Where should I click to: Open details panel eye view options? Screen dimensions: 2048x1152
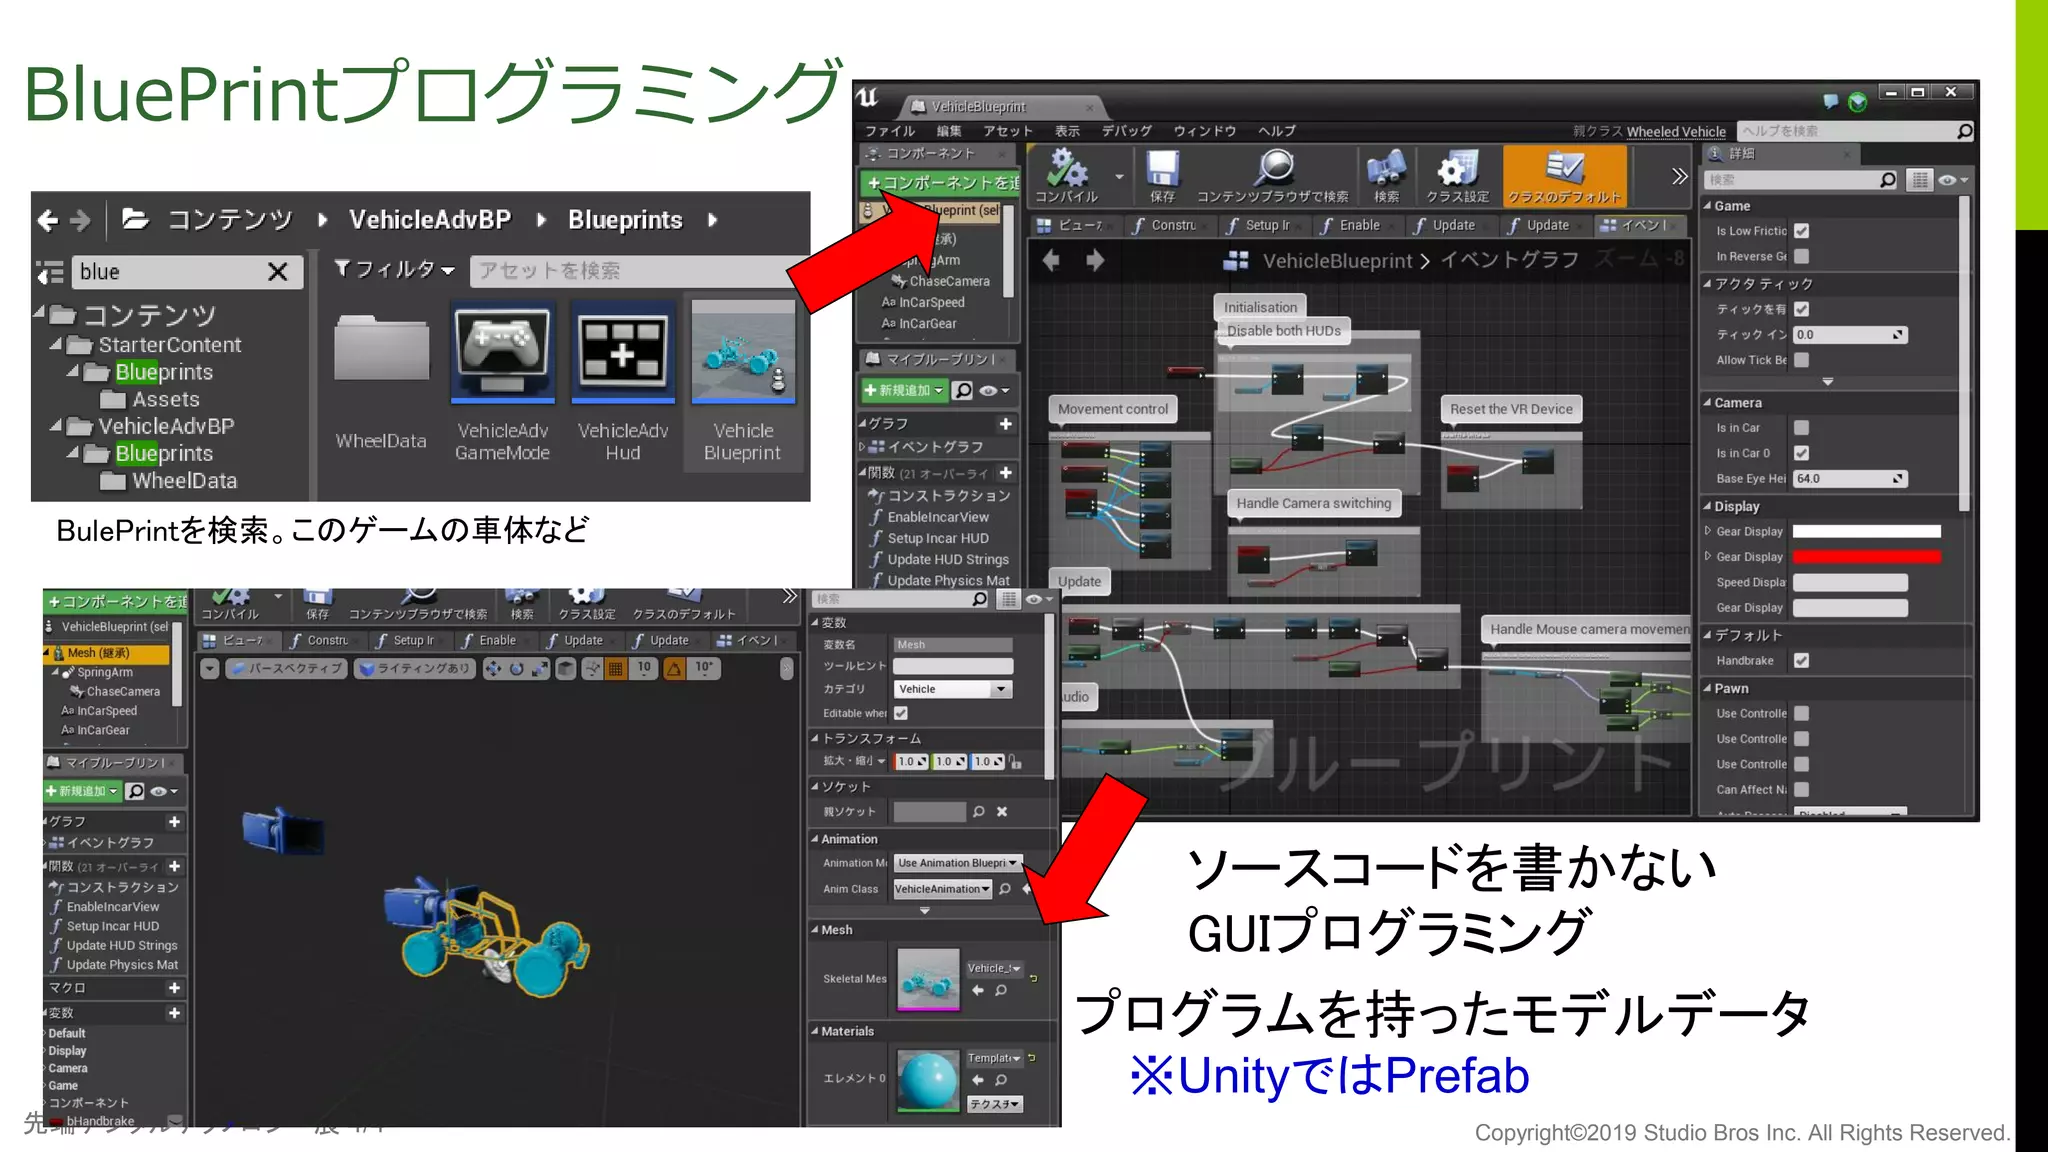tap(1953, 180)
